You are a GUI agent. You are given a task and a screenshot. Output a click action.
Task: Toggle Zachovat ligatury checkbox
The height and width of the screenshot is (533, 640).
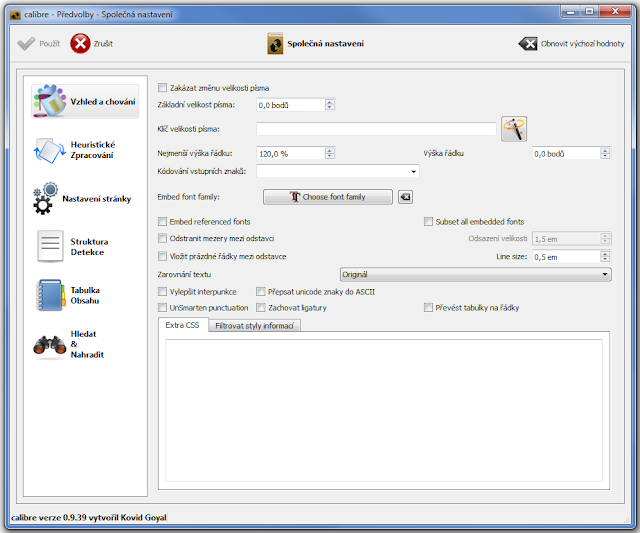pos(260,308)
